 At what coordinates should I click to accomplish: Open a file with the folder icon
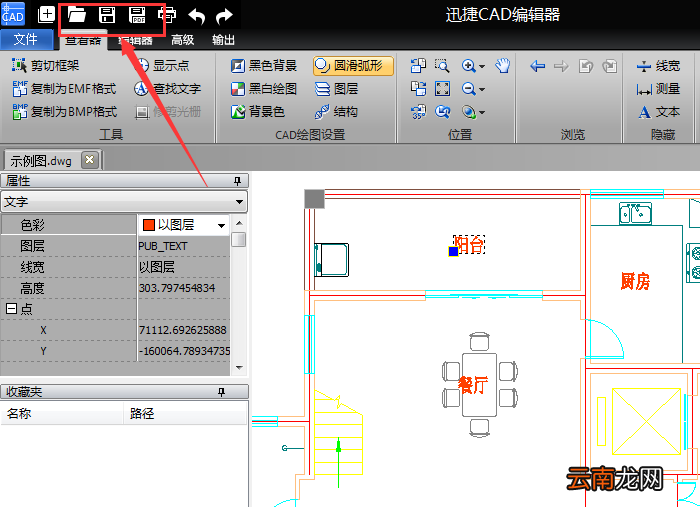pyautogui.click(x=76, y=15)
